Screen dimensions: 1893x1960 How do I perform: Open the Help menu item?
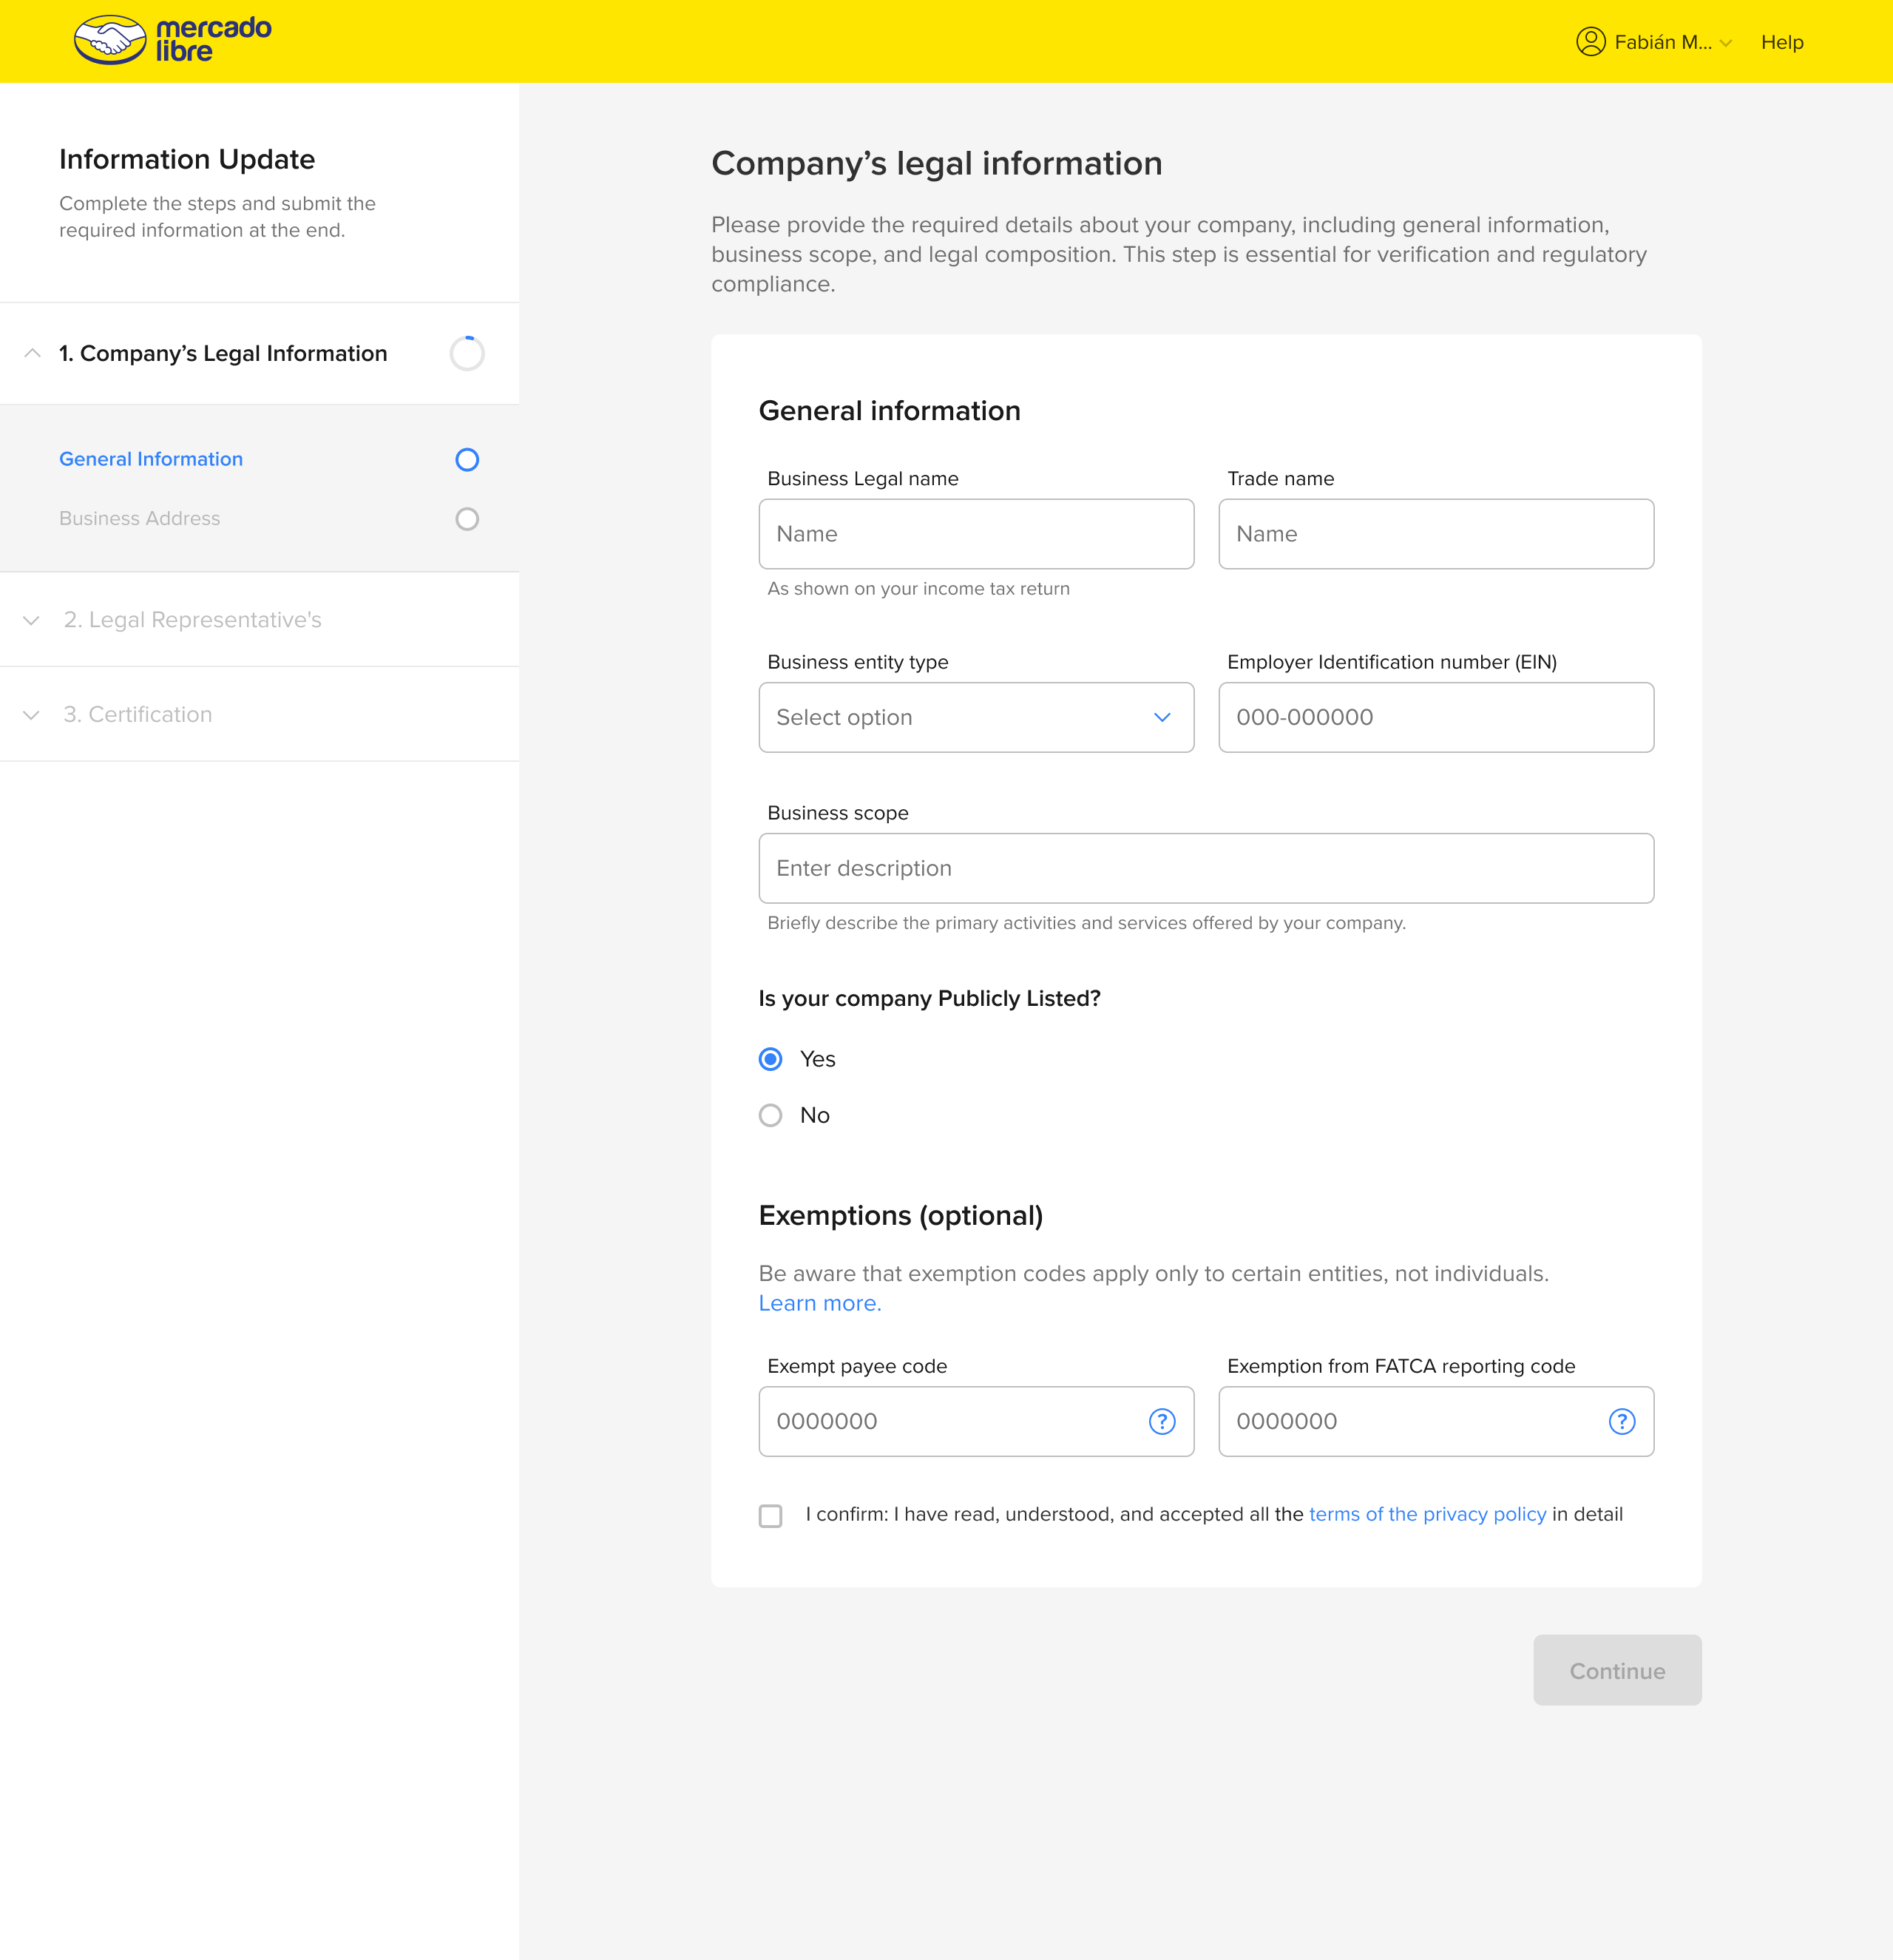[1781, 42]
